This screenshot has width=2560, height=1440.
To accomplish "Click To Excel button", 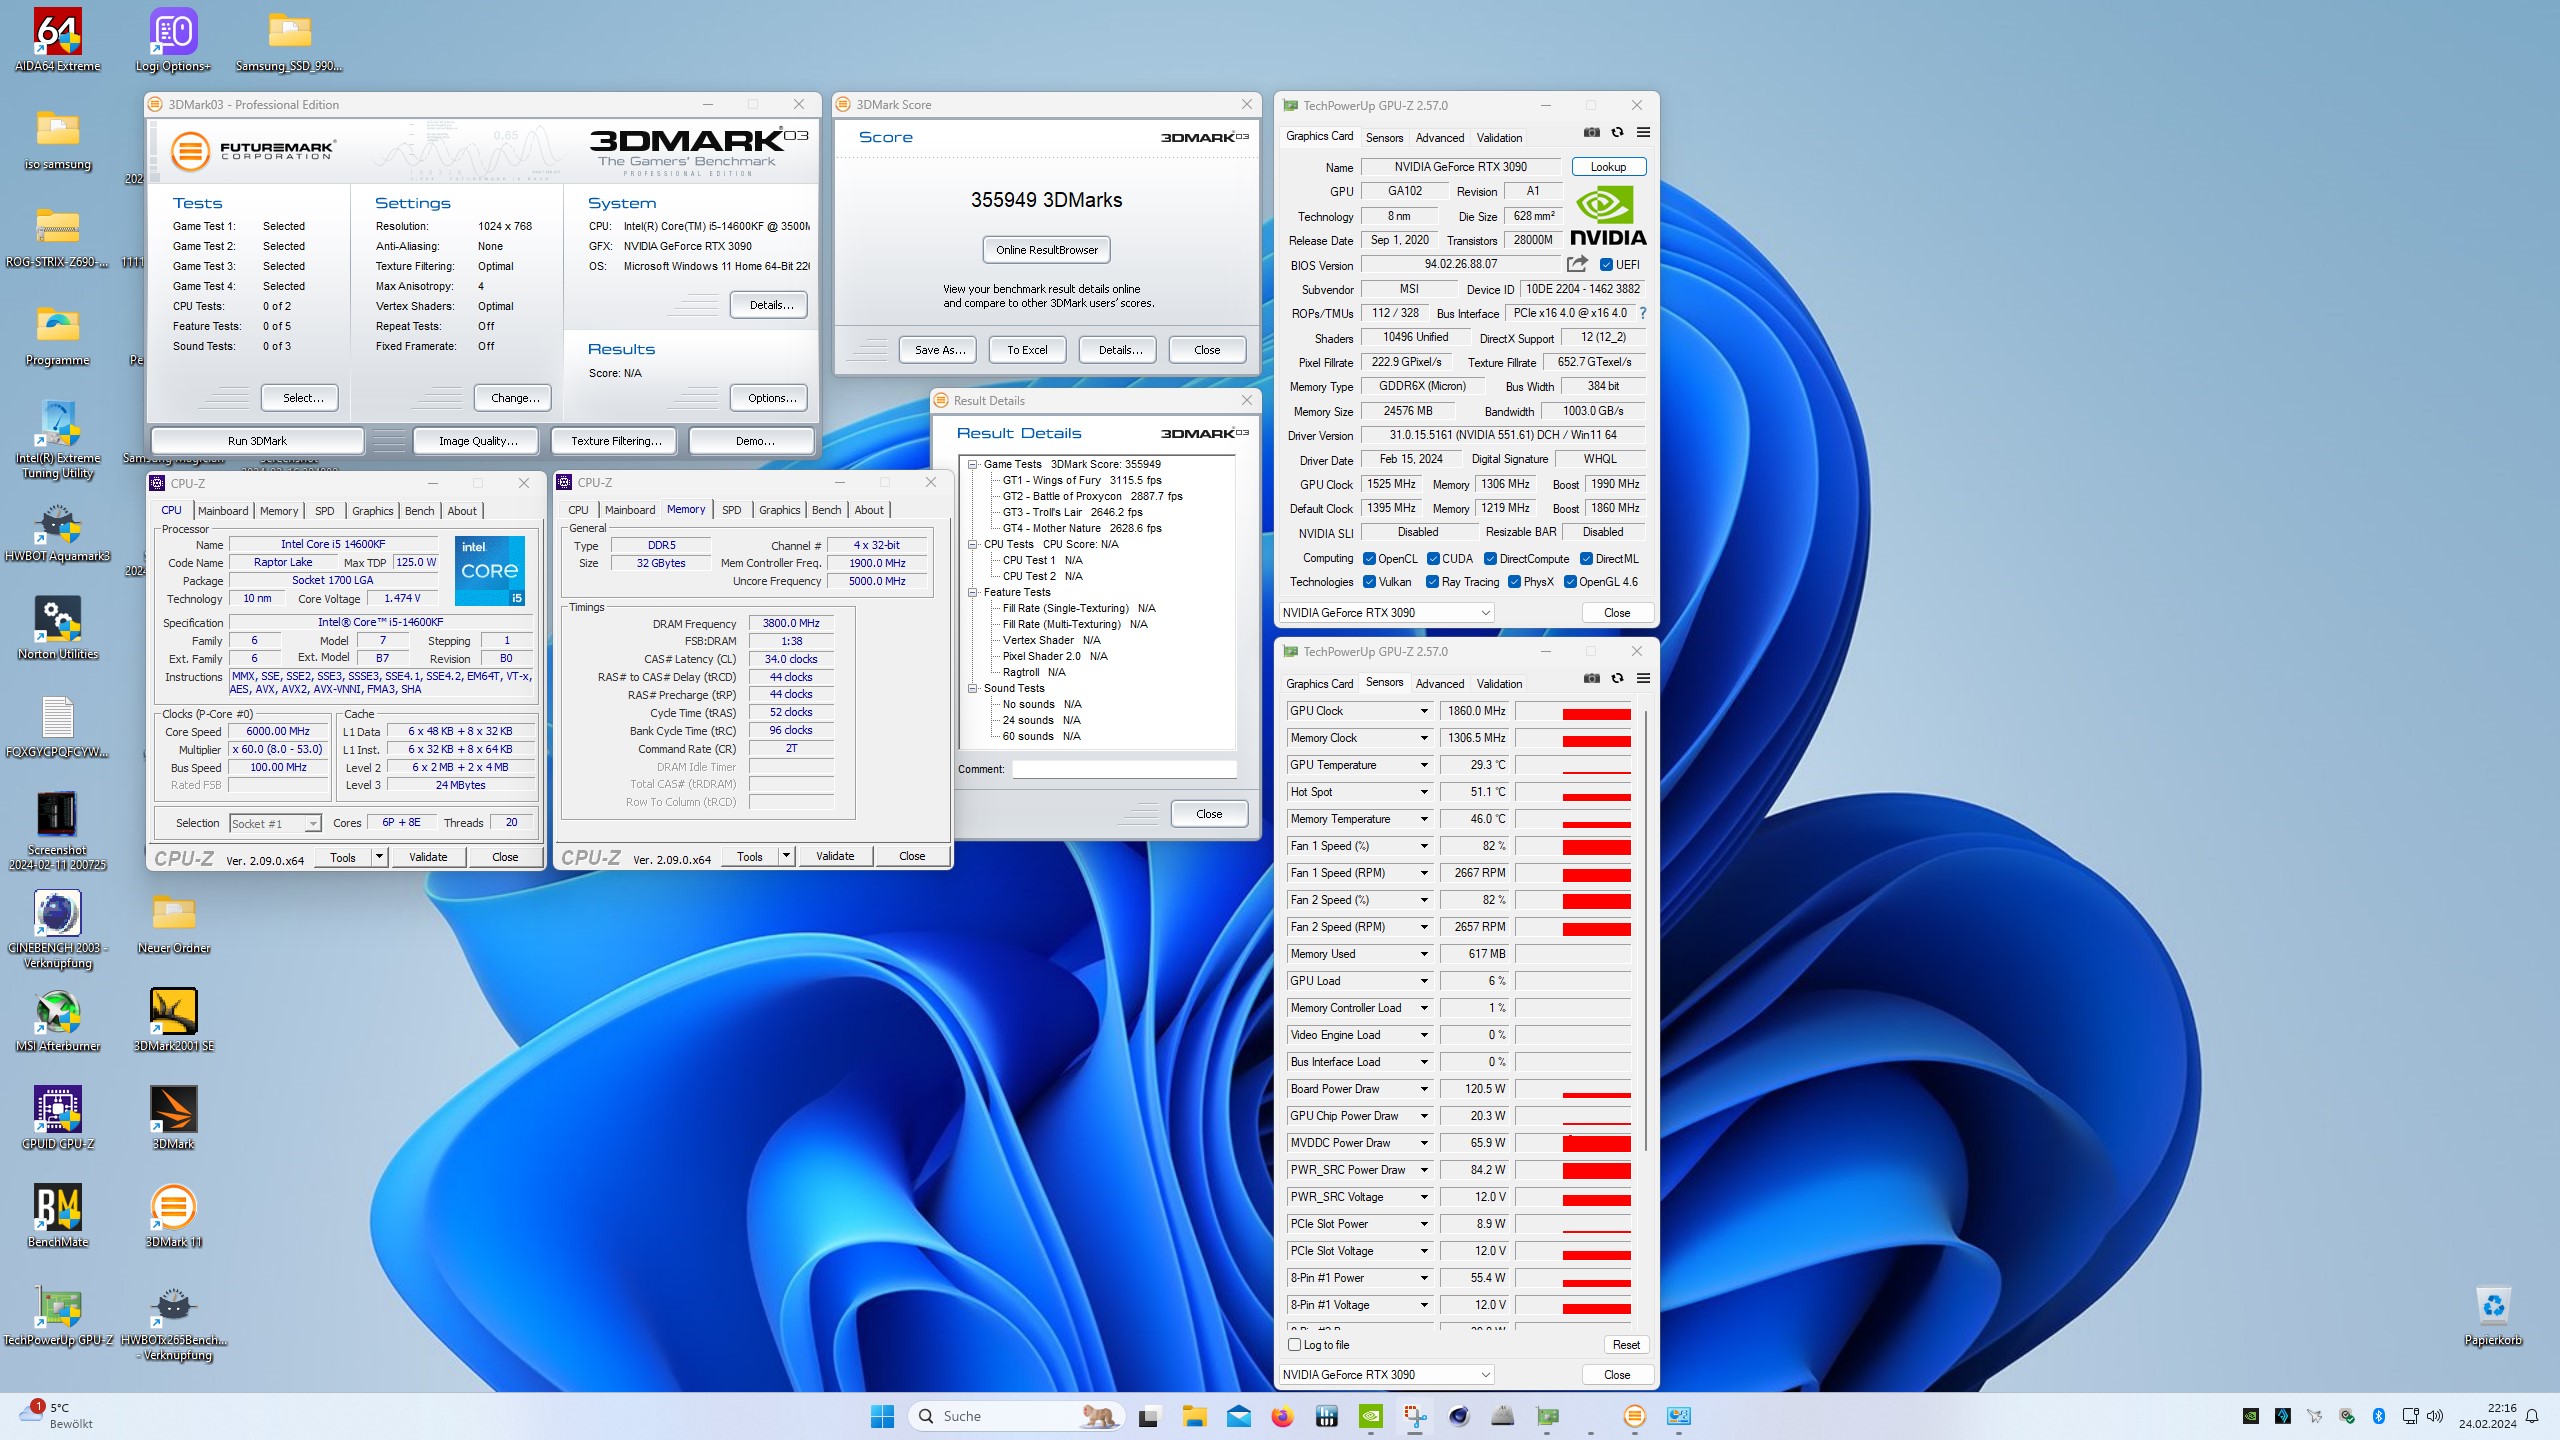I will pos(1027,350).
